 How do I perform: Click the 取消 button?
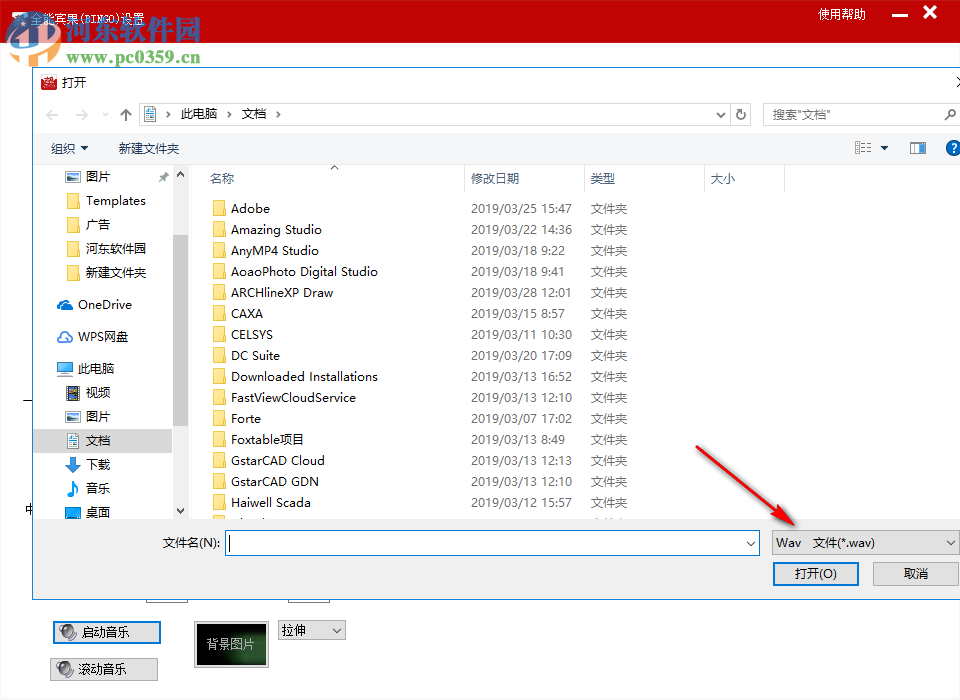pos(915,574)
